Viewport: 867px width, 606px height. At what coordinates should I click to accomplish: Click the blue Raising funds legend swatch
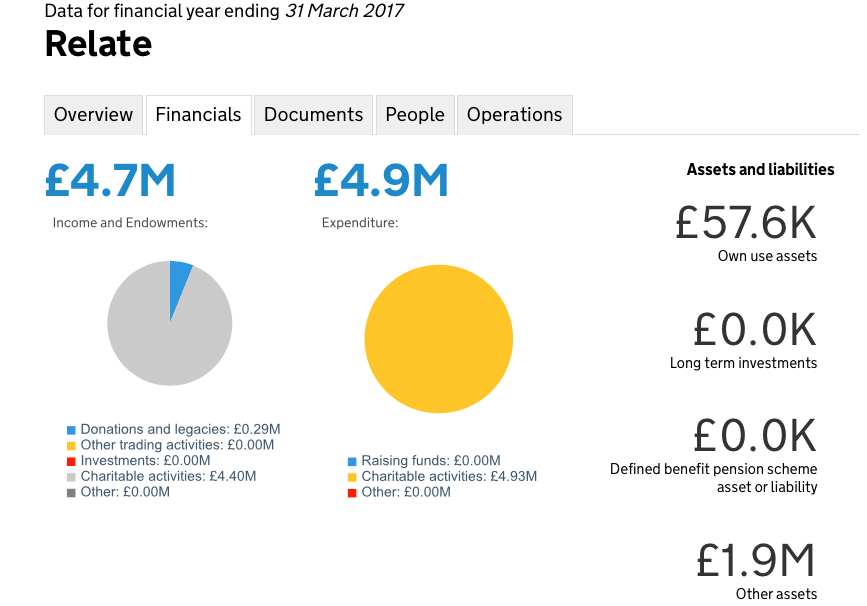pos(352,461)
